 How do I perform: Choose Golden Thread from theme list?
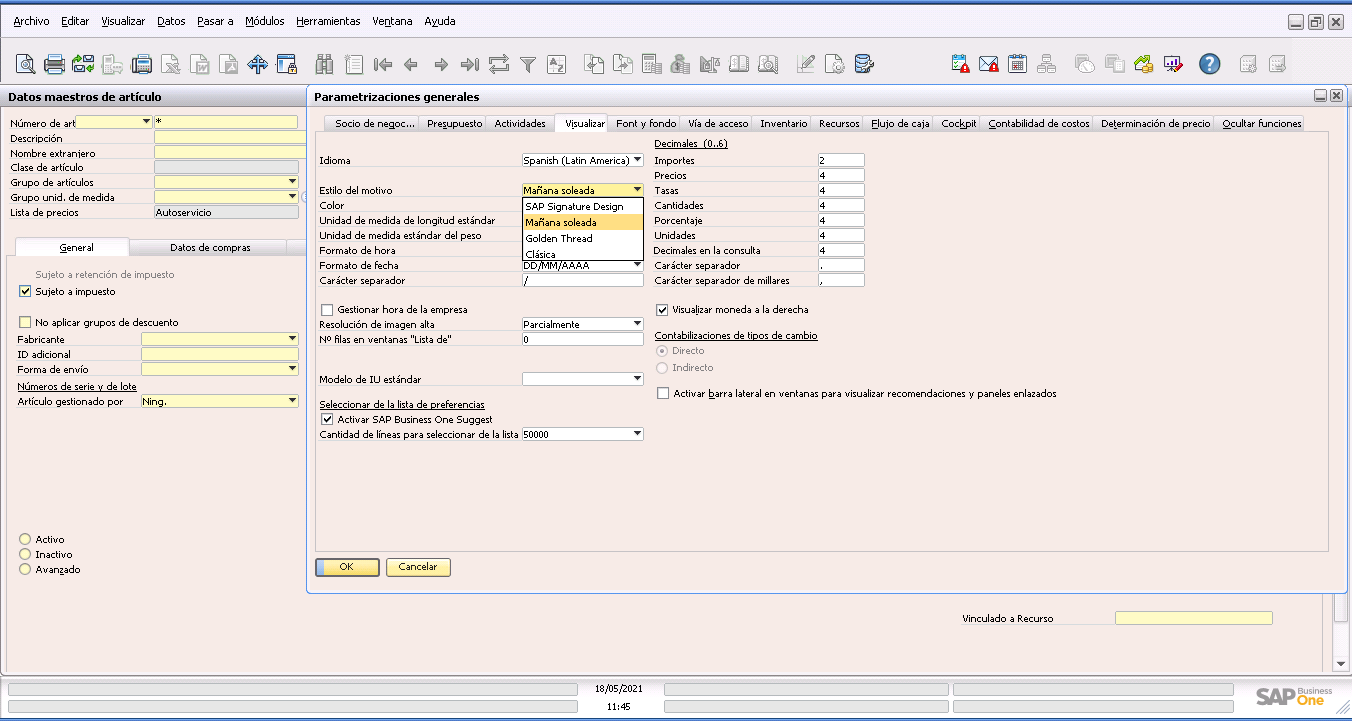(559, 239)
